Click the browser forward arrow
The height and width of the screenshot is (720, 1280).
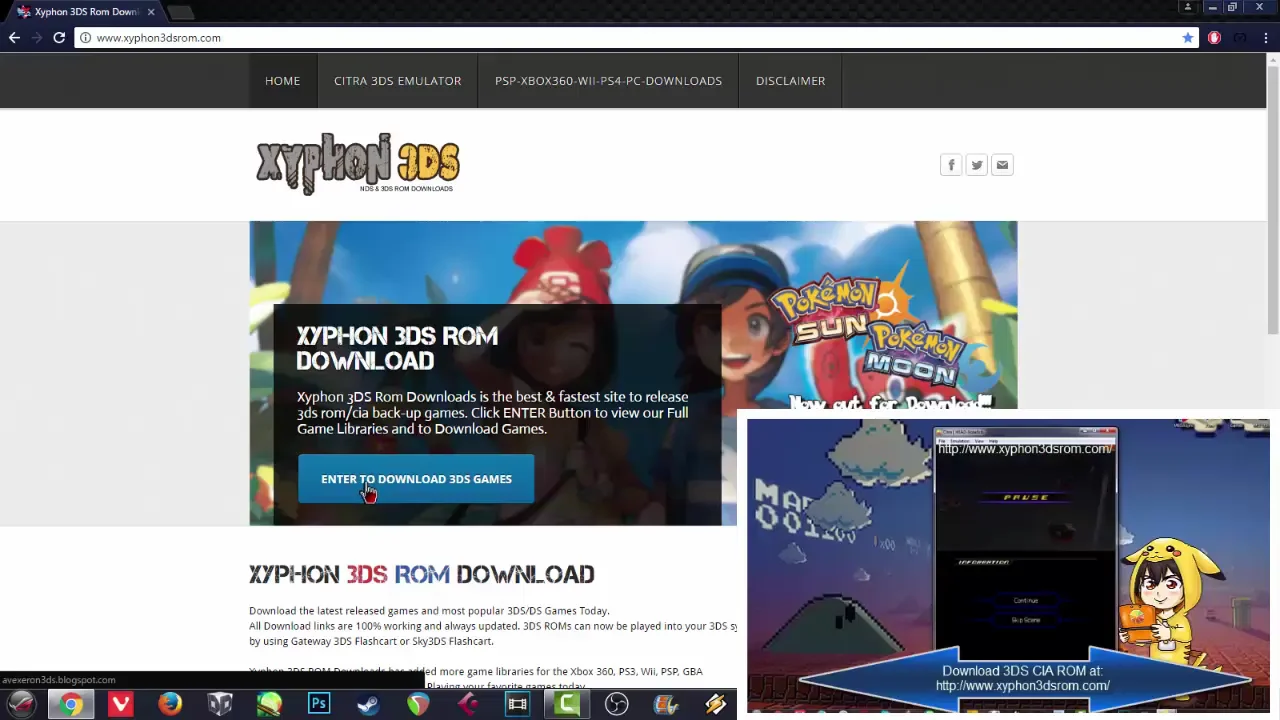click(x=37, y=37)
